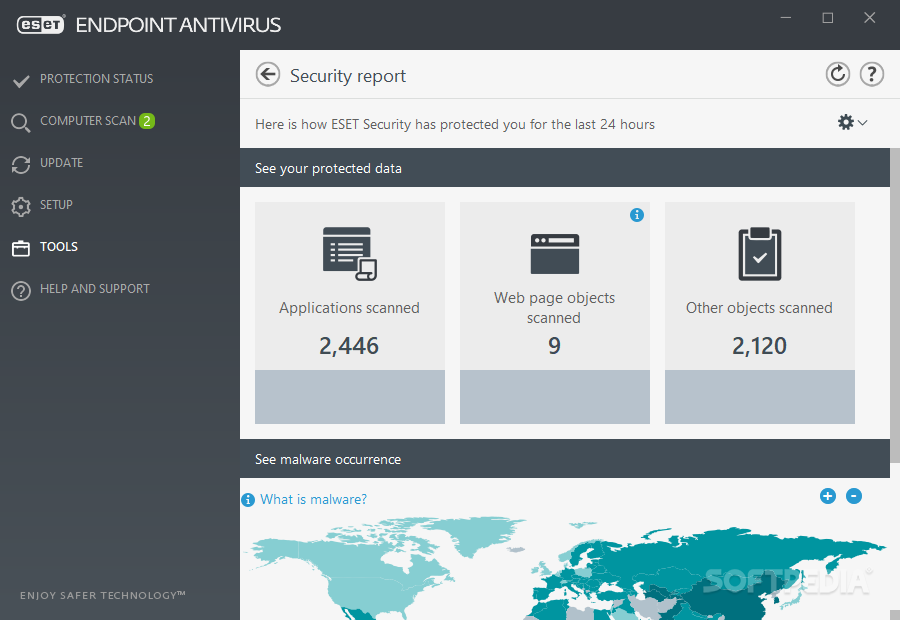Select the Tools section
The width and height of the screenshot is (900, 620).
(59, 247)
